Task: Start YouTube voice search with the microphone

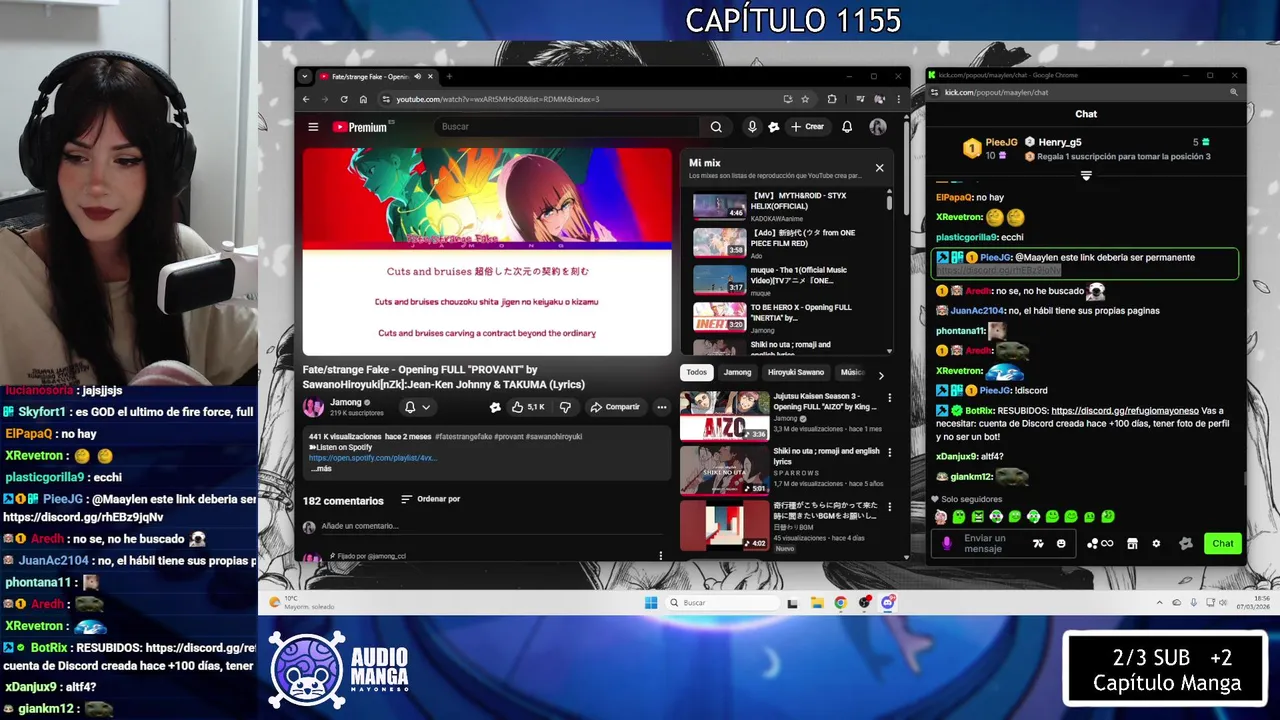Action: 752,127
